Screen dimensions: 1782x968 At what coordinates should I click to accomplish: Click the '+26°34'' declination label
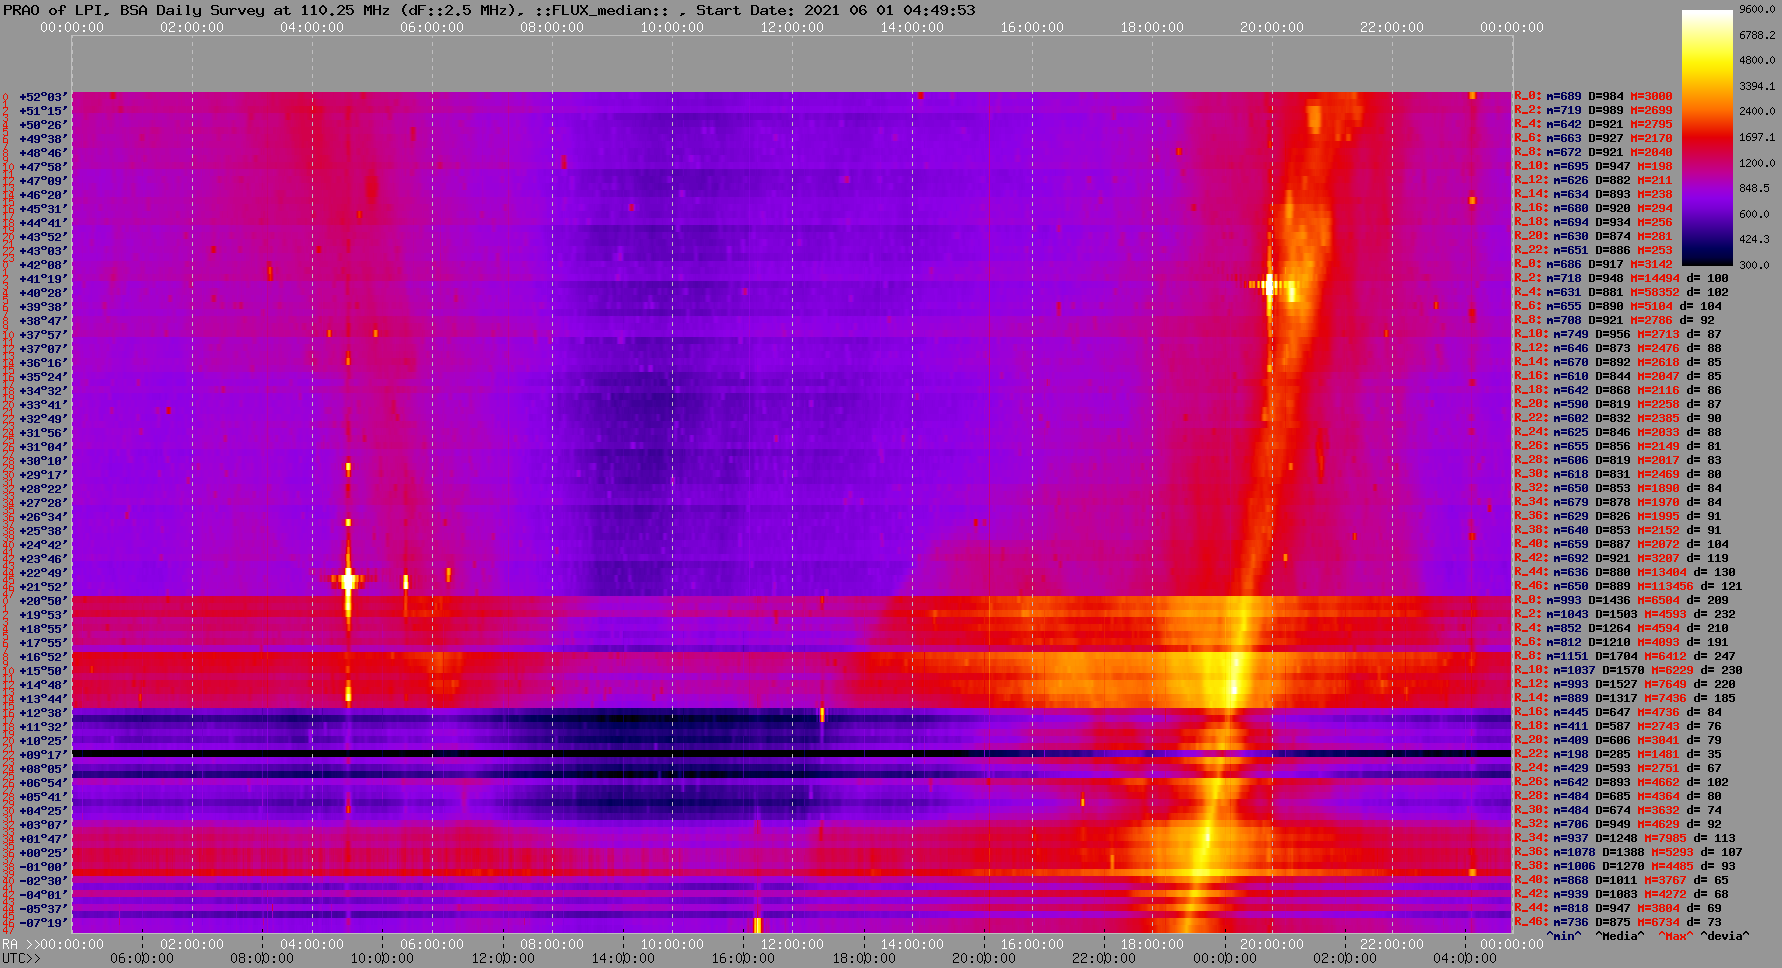[x=43, y=517]
